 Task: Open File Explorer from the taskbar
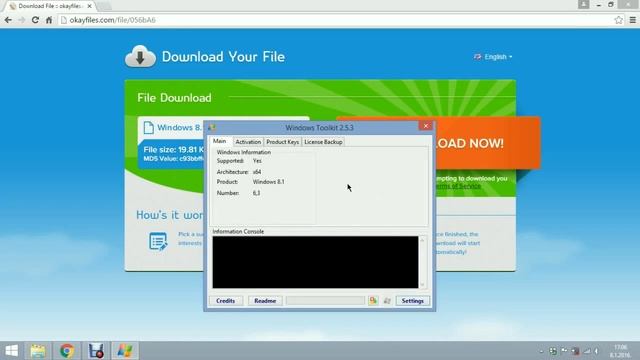(x=38, y=351)
